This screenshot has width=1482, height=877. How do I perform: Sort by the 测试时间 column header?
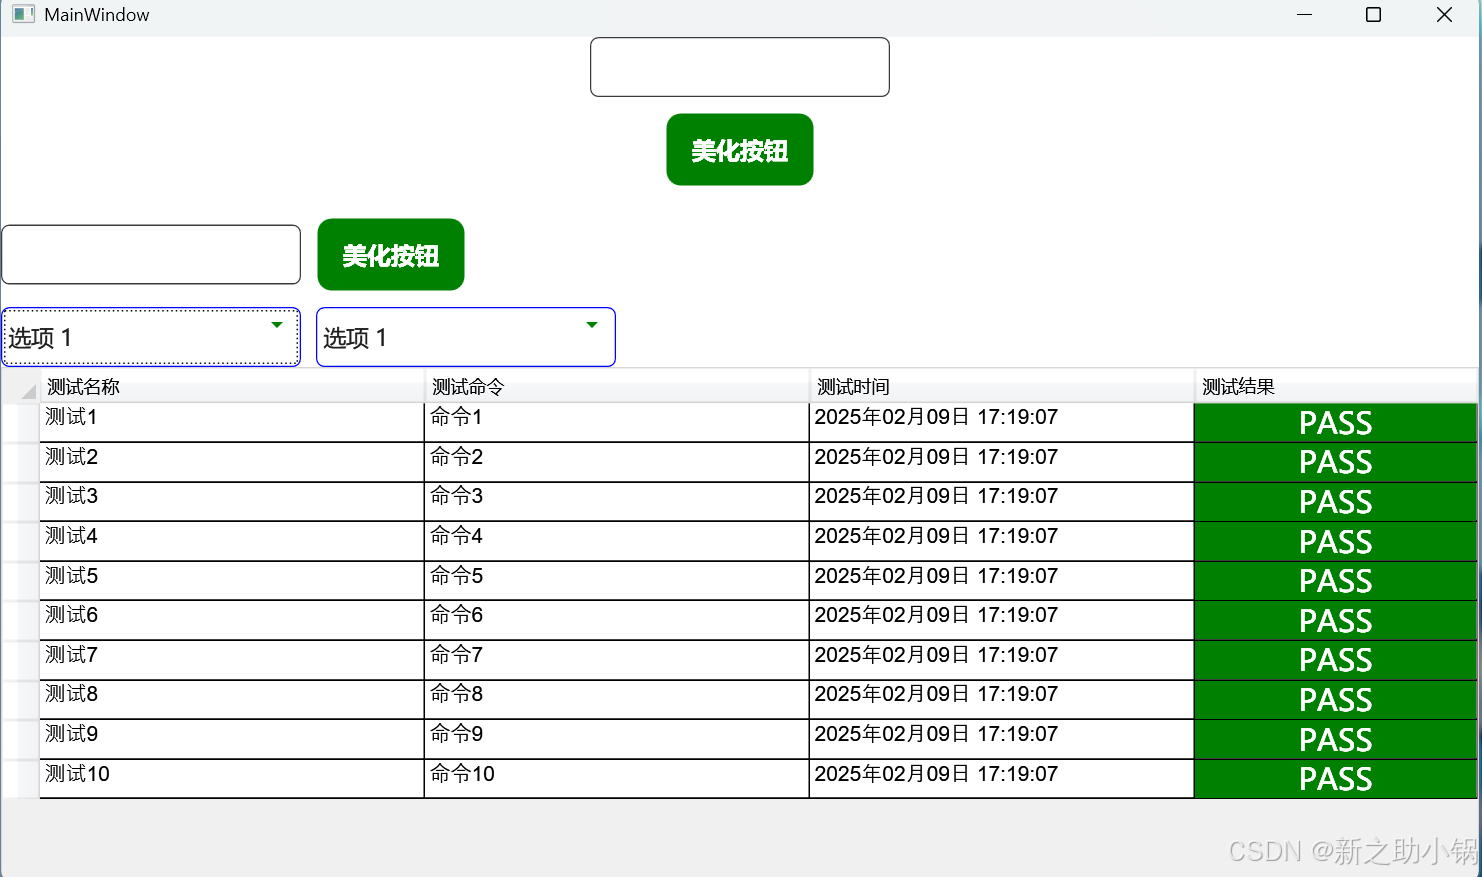click(1002, 387)
